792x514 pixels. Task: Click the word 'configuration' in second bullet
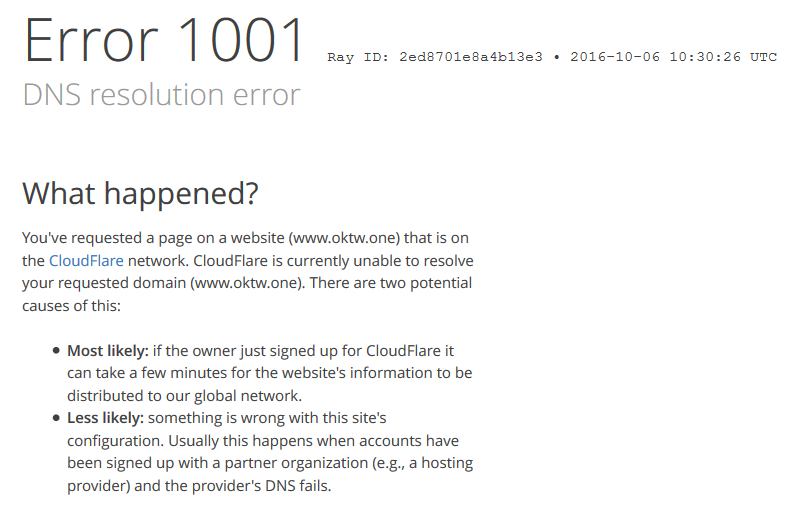(x=115, y=441)
